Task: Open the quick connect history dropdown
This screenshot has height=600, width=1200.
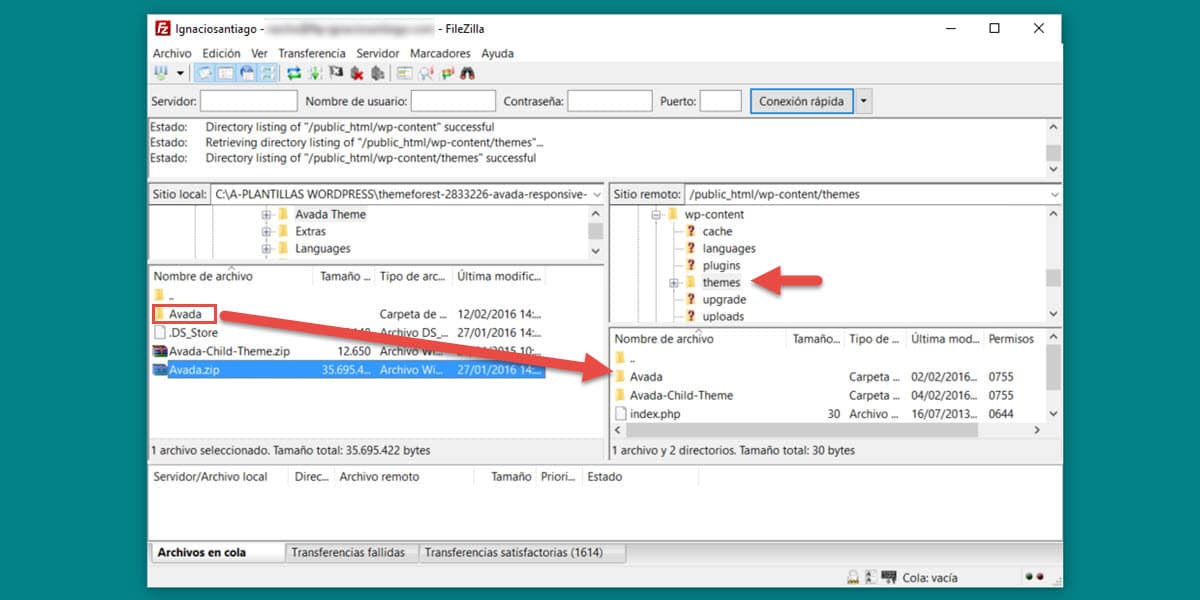Action: pyautogui.click(x=864, y=101)
